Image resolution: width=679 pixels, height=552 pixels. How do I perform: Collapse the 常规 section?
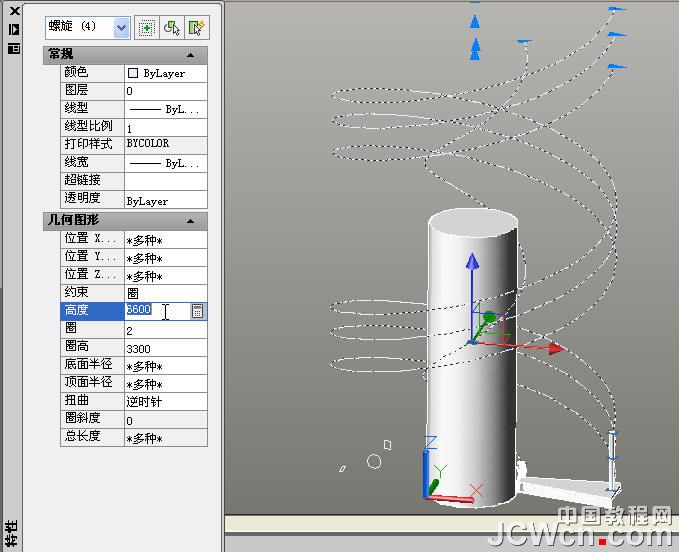[190, 55]
